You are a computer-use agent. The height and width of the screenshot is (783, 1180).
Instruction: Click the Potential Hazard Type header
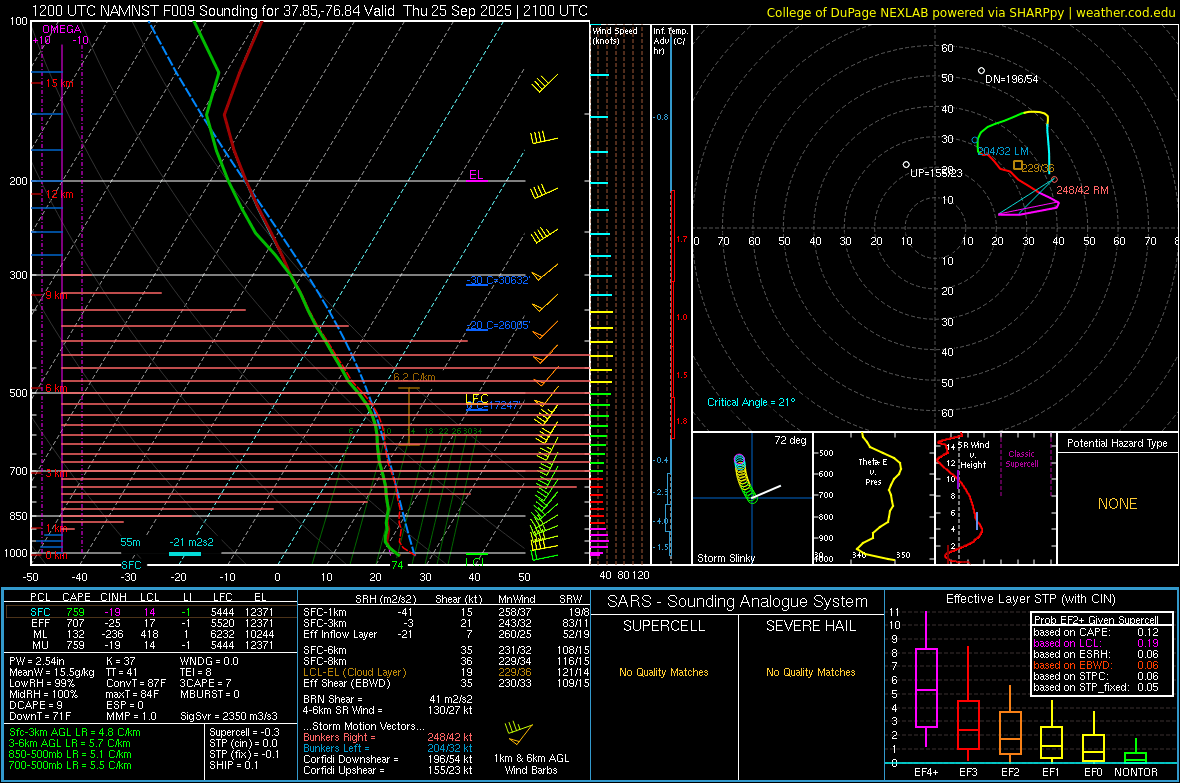point(1117,443)
